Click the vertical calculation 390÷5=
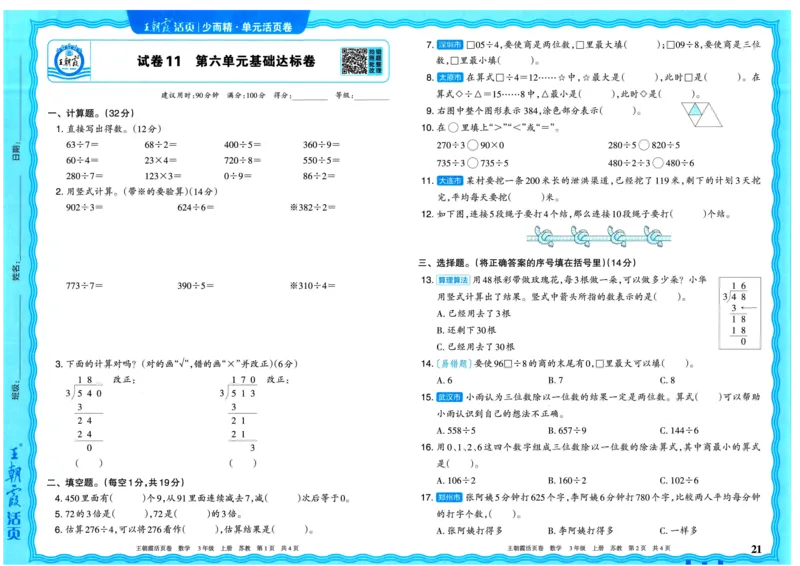The image size is (800, 566). 196,286
